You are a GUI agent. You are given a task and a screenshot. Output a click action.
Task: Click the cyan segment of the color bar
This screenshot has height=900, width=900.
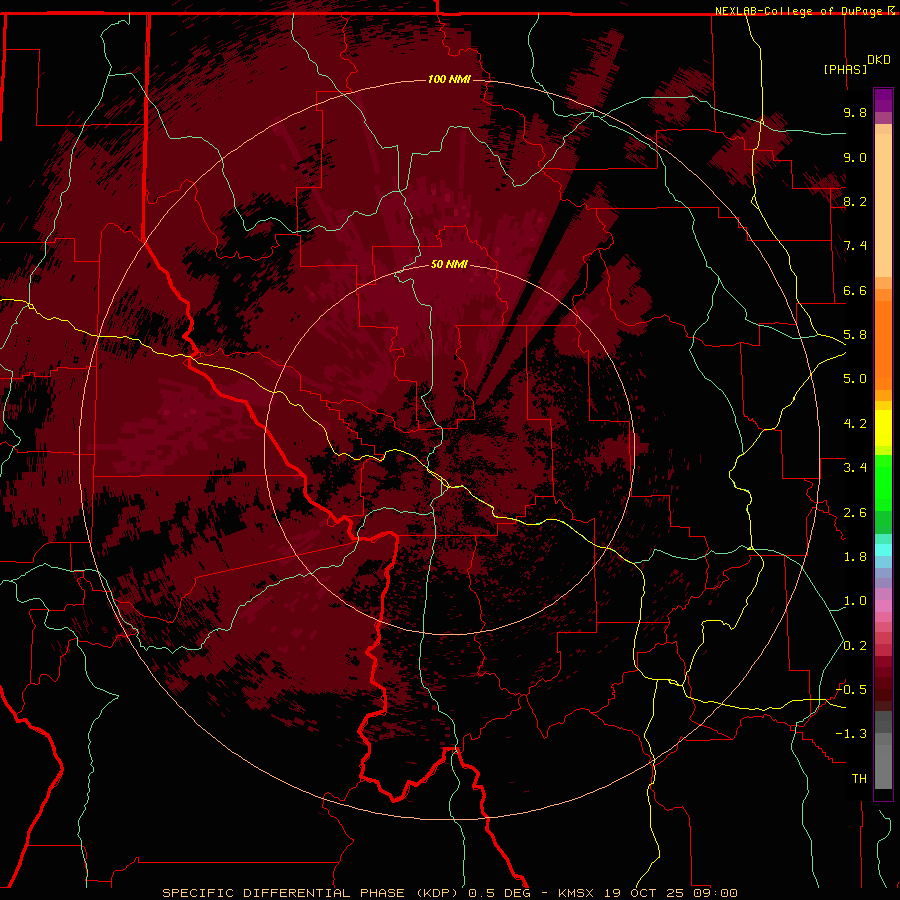click(883, 550)
